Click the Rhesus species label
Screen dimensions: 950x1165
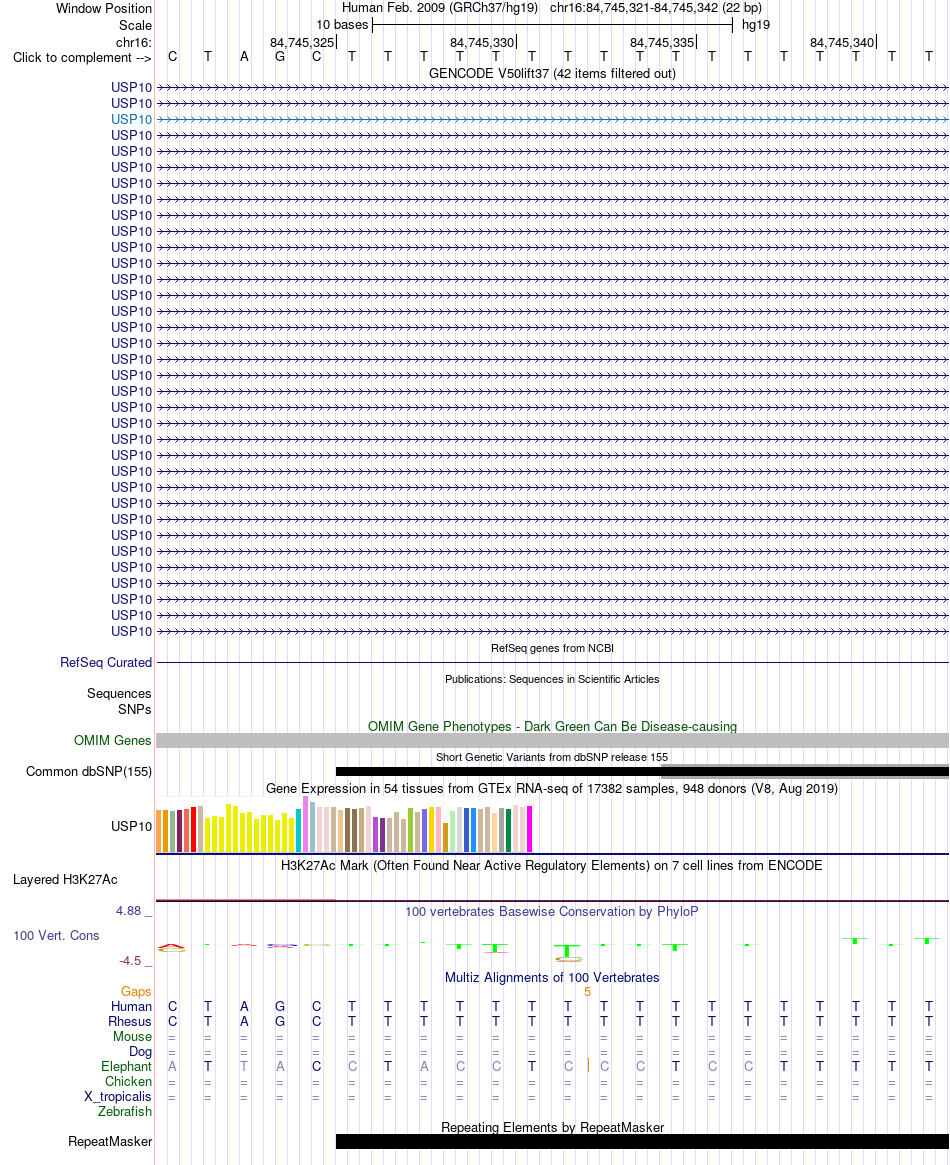(x=130, y=1022)
